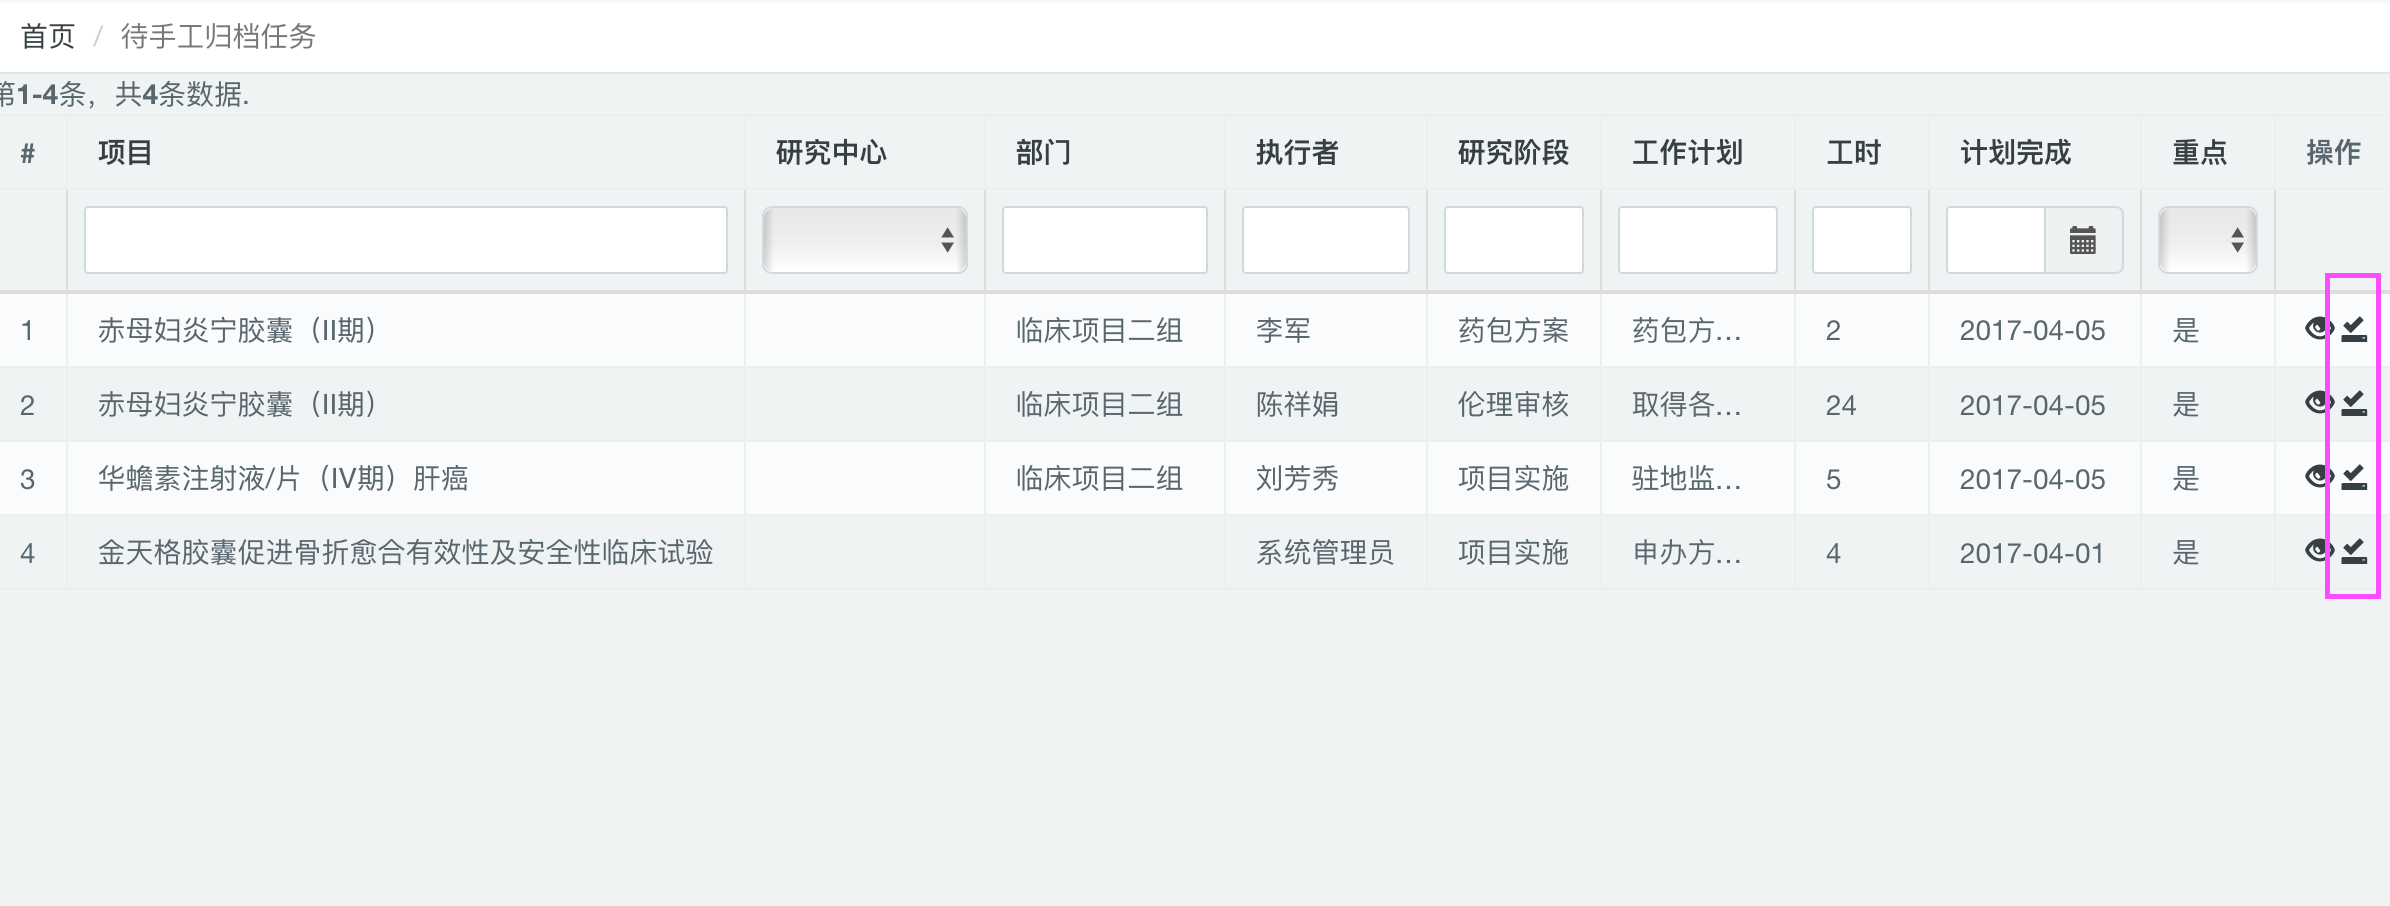This screenshot has height=906, width=2390.
Task: Sort table by 项目 column header
Action: tap(126, 153)
